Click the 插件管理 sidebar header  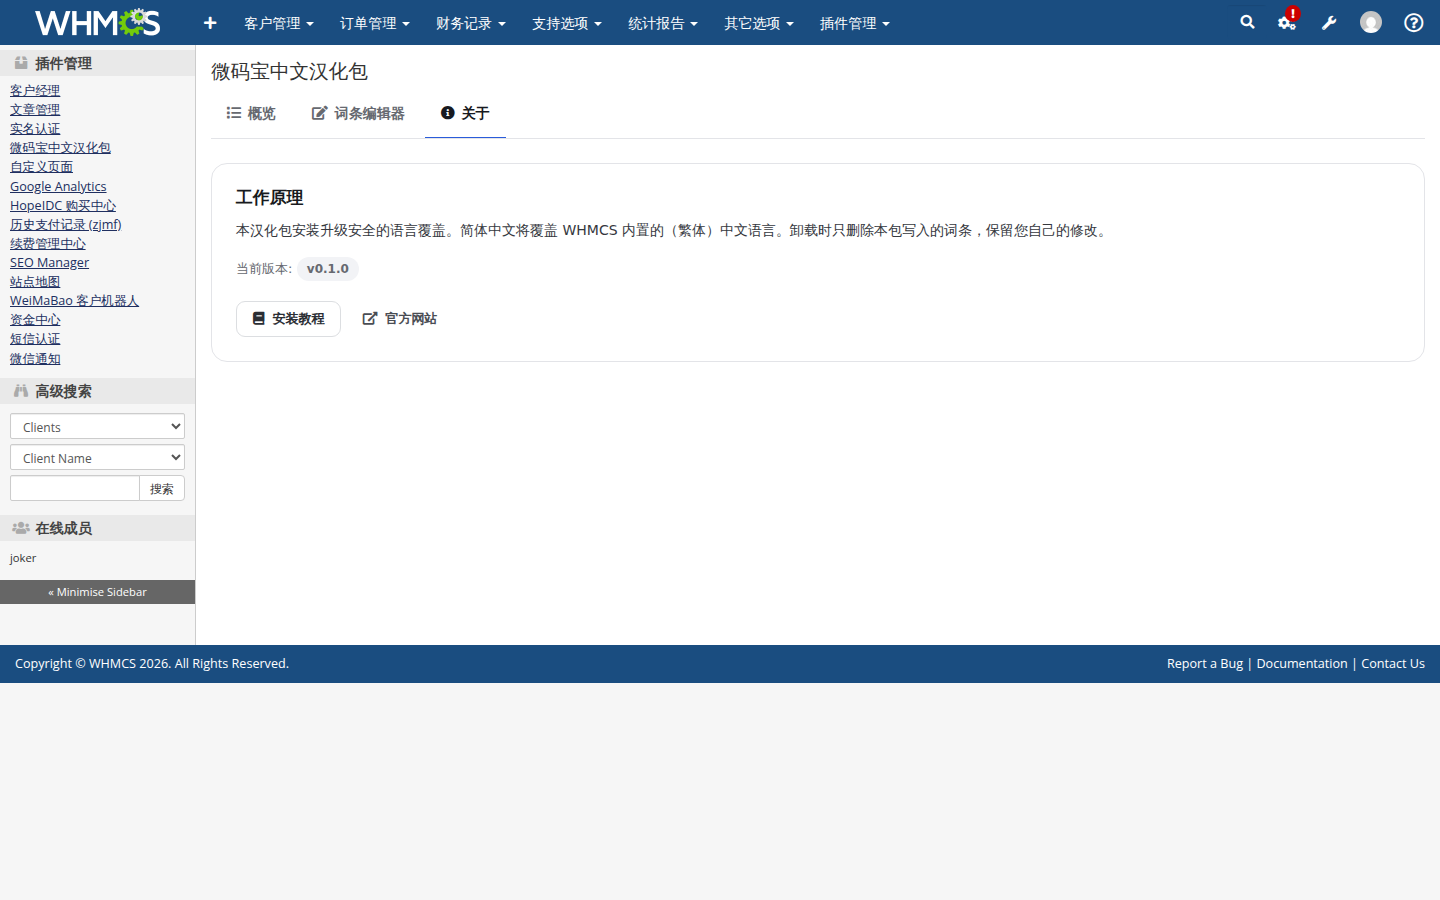(97, 63)
